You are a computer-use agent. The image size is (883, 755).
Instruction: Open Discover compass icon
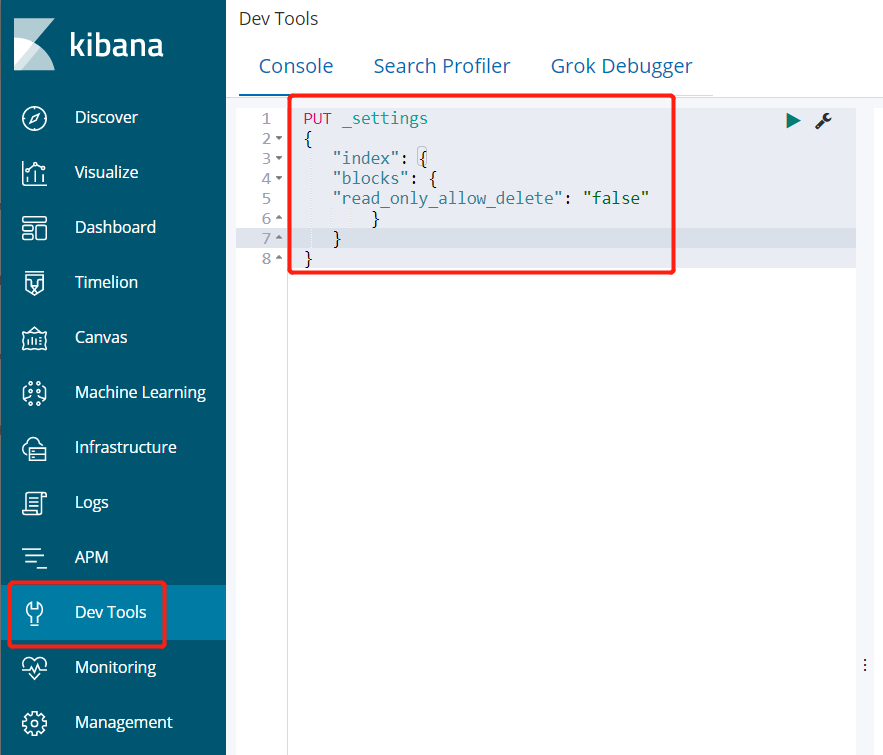point(34,118)
